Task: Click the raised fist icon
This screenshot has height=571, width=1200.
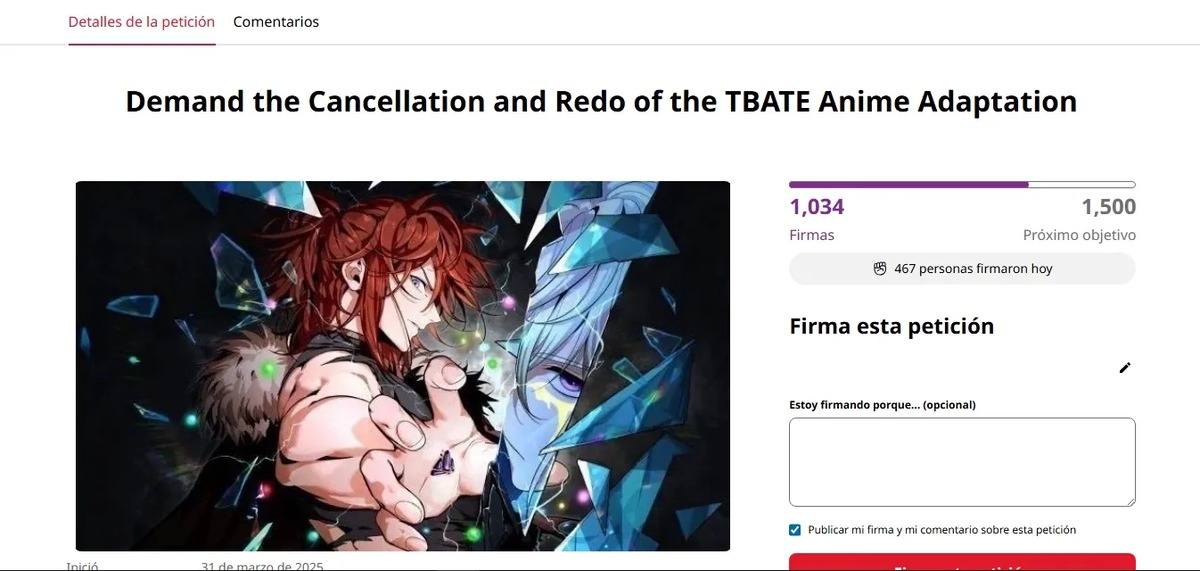Action: point(880,268)
